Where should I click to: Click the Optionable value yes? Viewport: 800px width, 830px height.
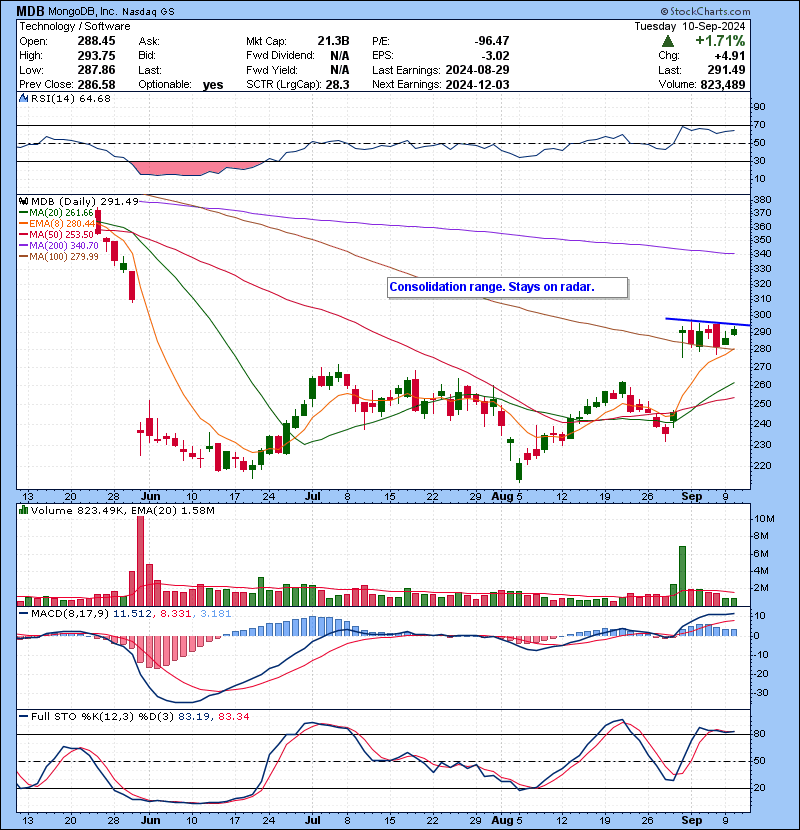(x=213, y=85)
